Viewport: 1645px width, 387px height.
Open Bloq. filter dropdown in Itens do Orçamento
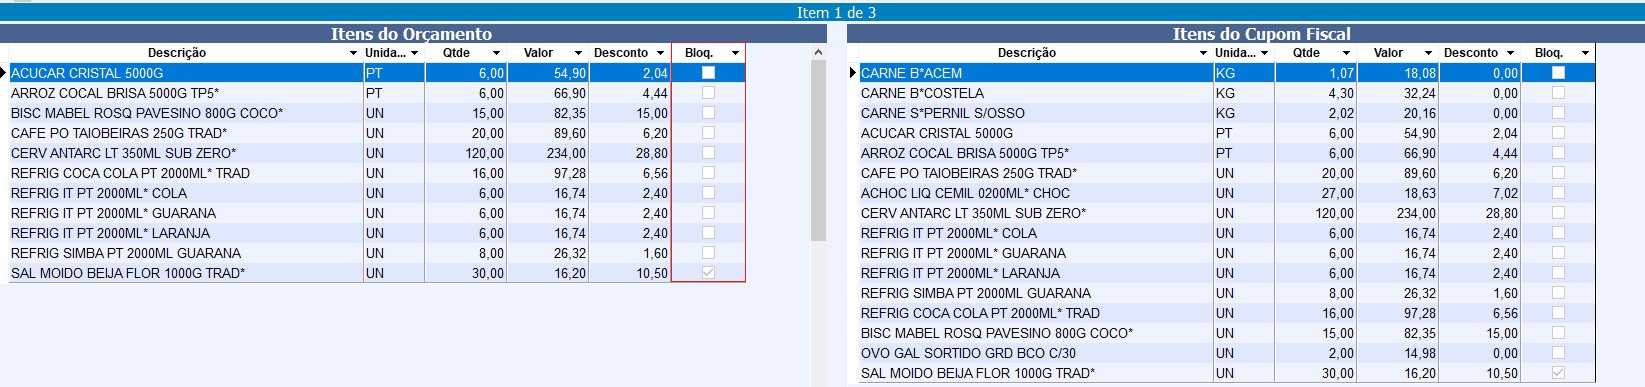click(736, 53)
